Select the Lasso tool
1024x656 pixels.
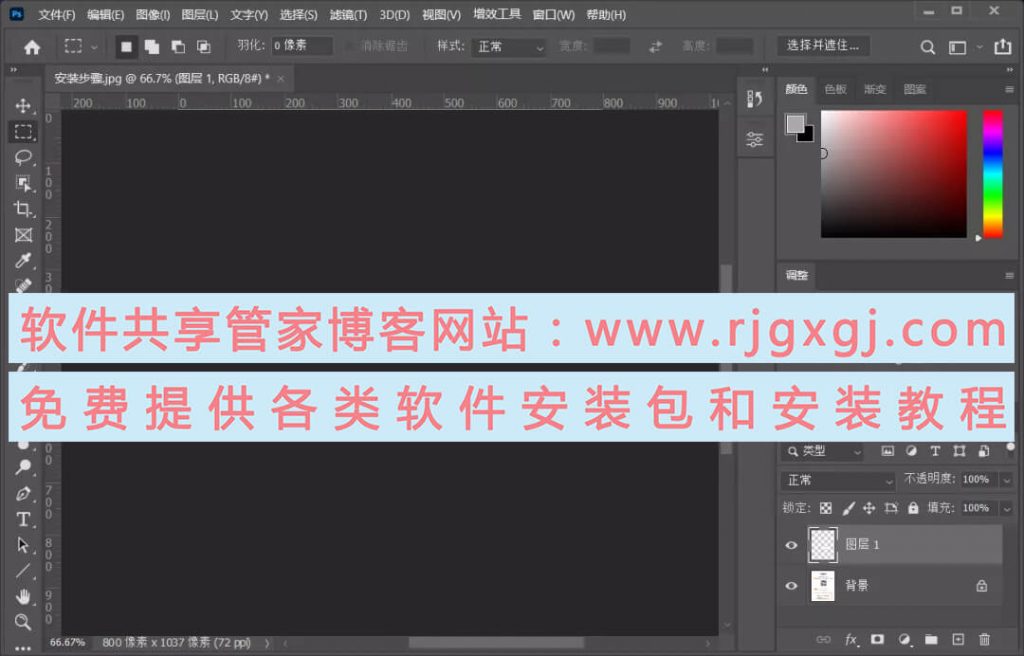click(x=23, y=157)
